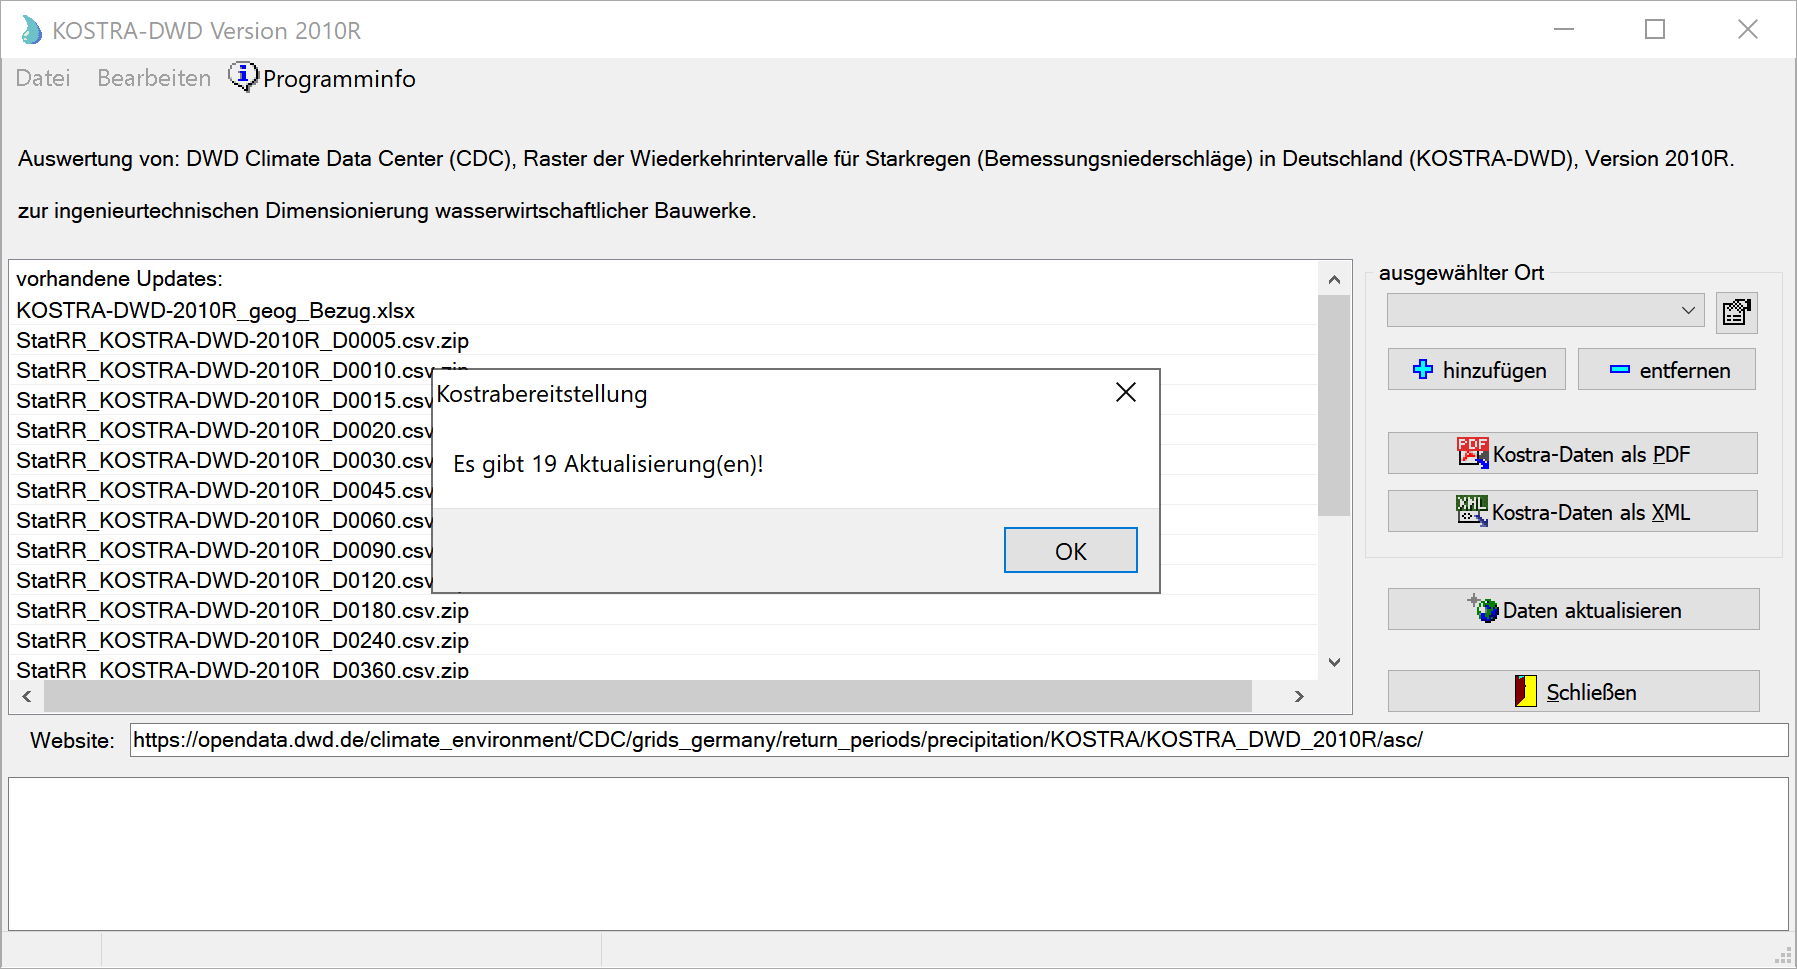Open Programminfo via its info icon
Viewport: 1797px width, 969px height.
click(x=243, y=77)
